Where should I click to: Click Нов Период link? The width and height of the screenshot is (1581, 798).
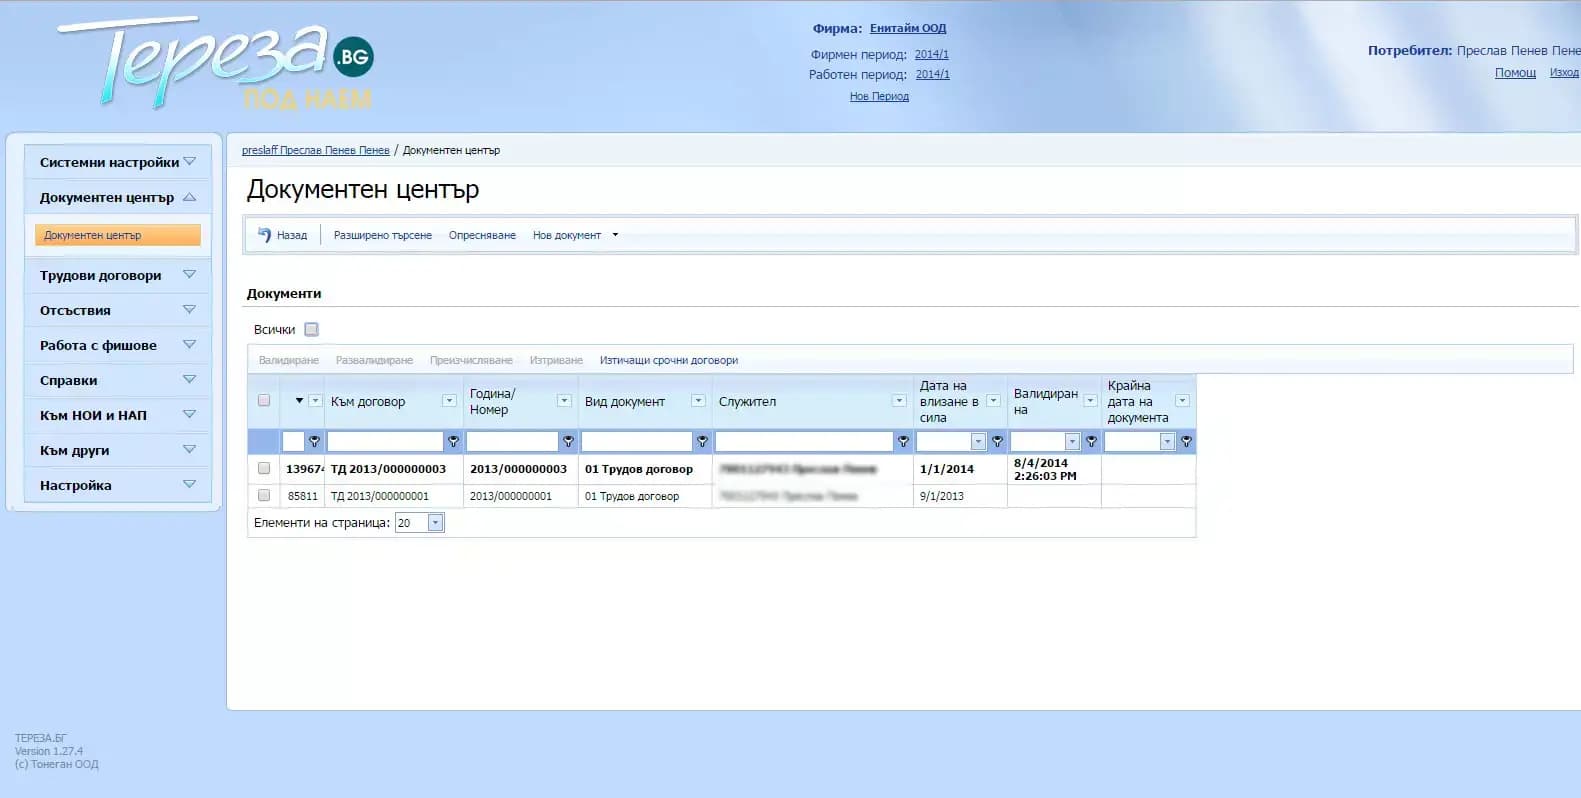tap(879, 96)
